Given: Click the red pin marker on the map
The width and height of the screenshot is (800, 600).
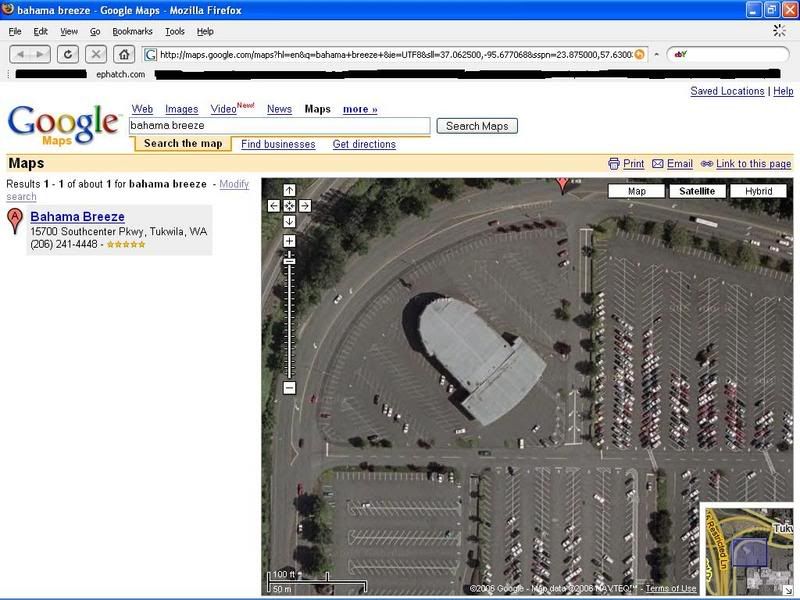Looking at the screenshot, I should click(562, 185).
